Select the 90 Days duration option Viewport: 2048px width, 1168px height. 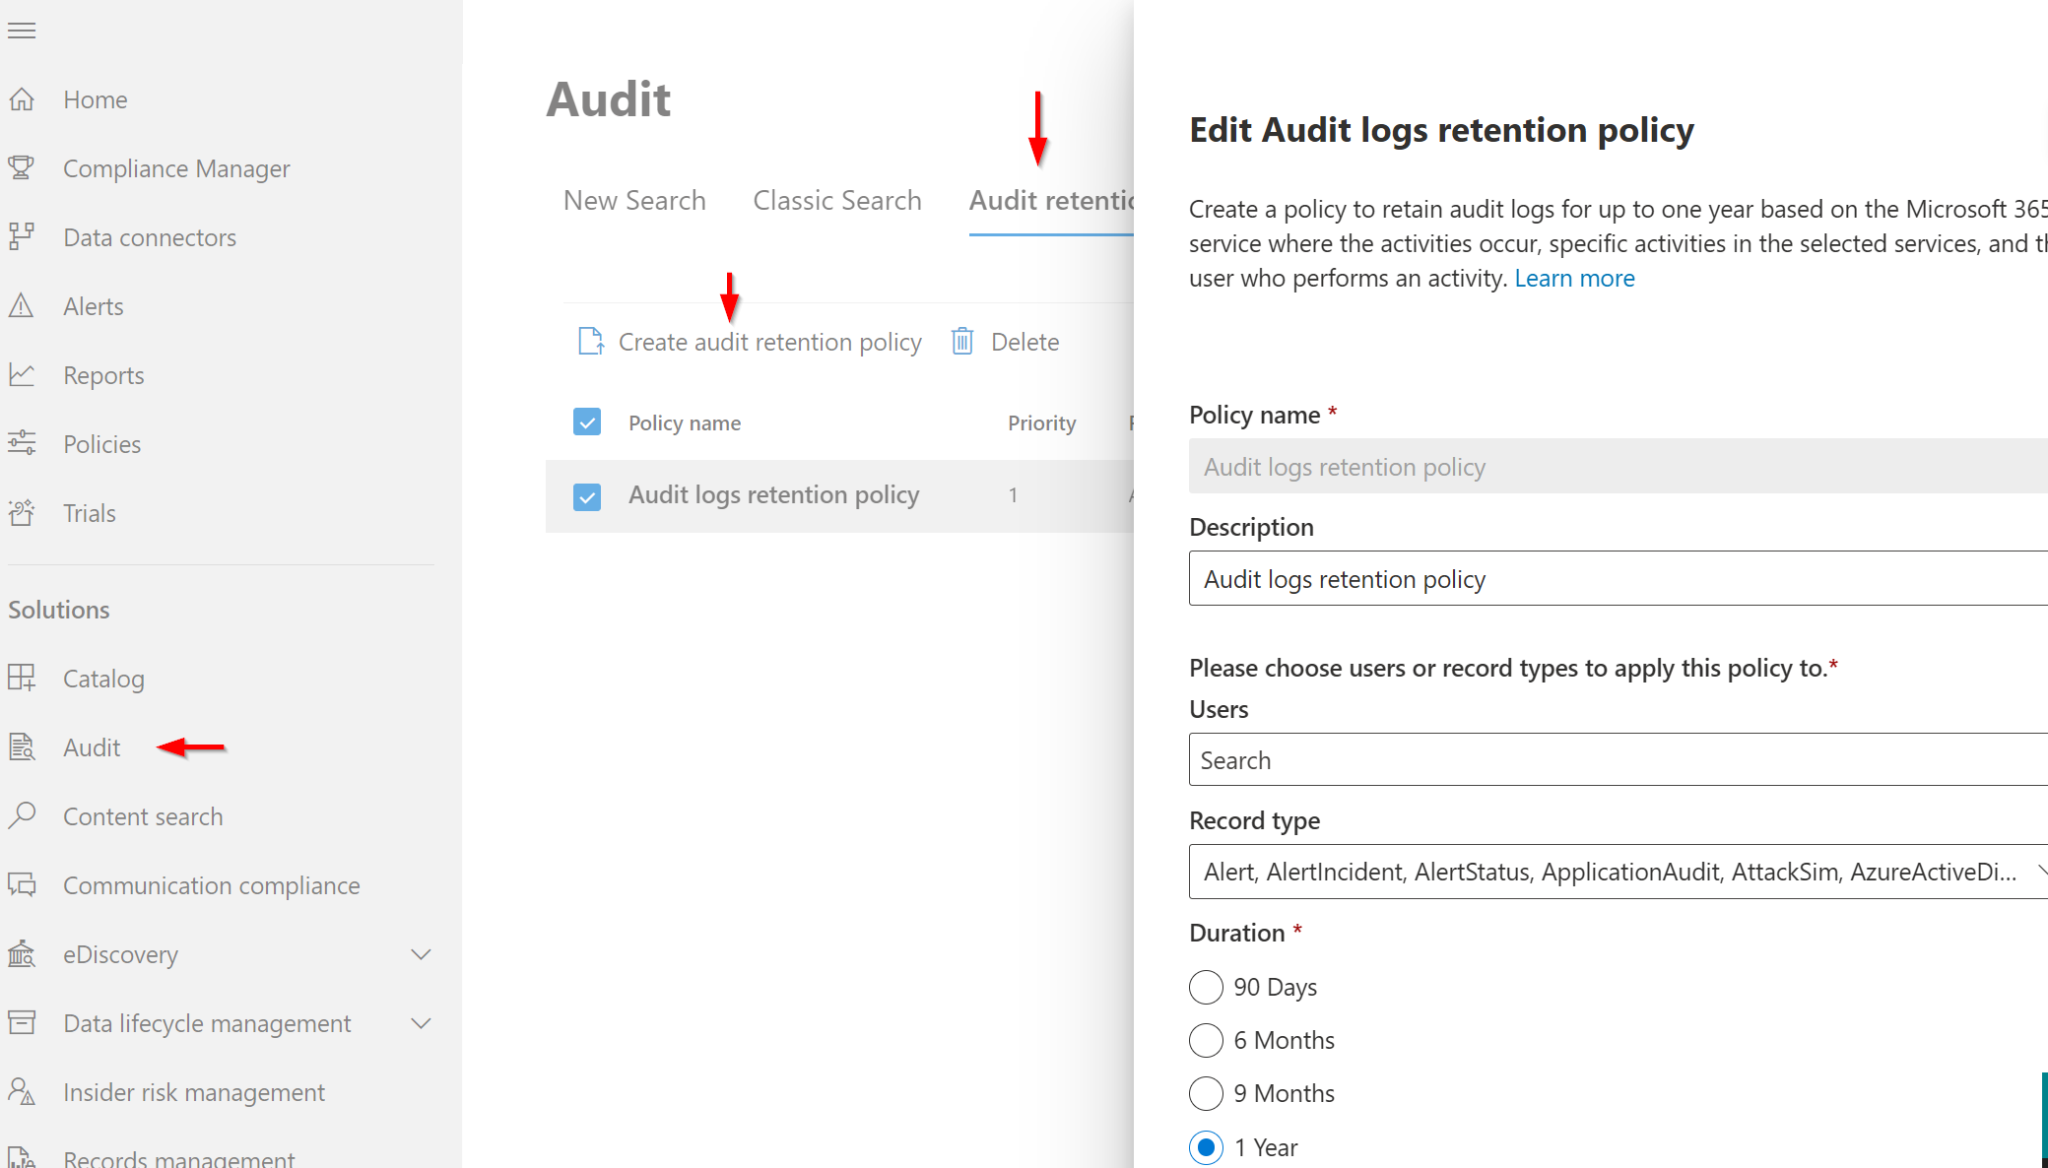[x=1206, y=987]
